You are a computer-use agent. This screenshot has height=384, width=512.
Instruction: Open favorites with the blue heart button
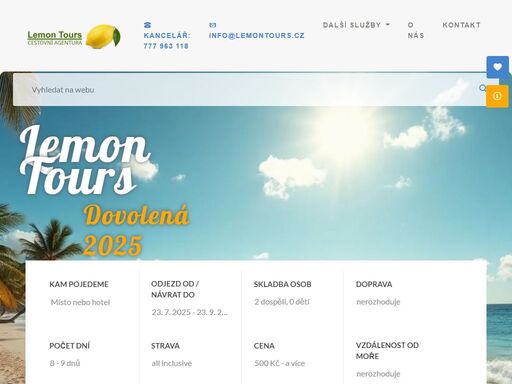(x=497, y=67)
